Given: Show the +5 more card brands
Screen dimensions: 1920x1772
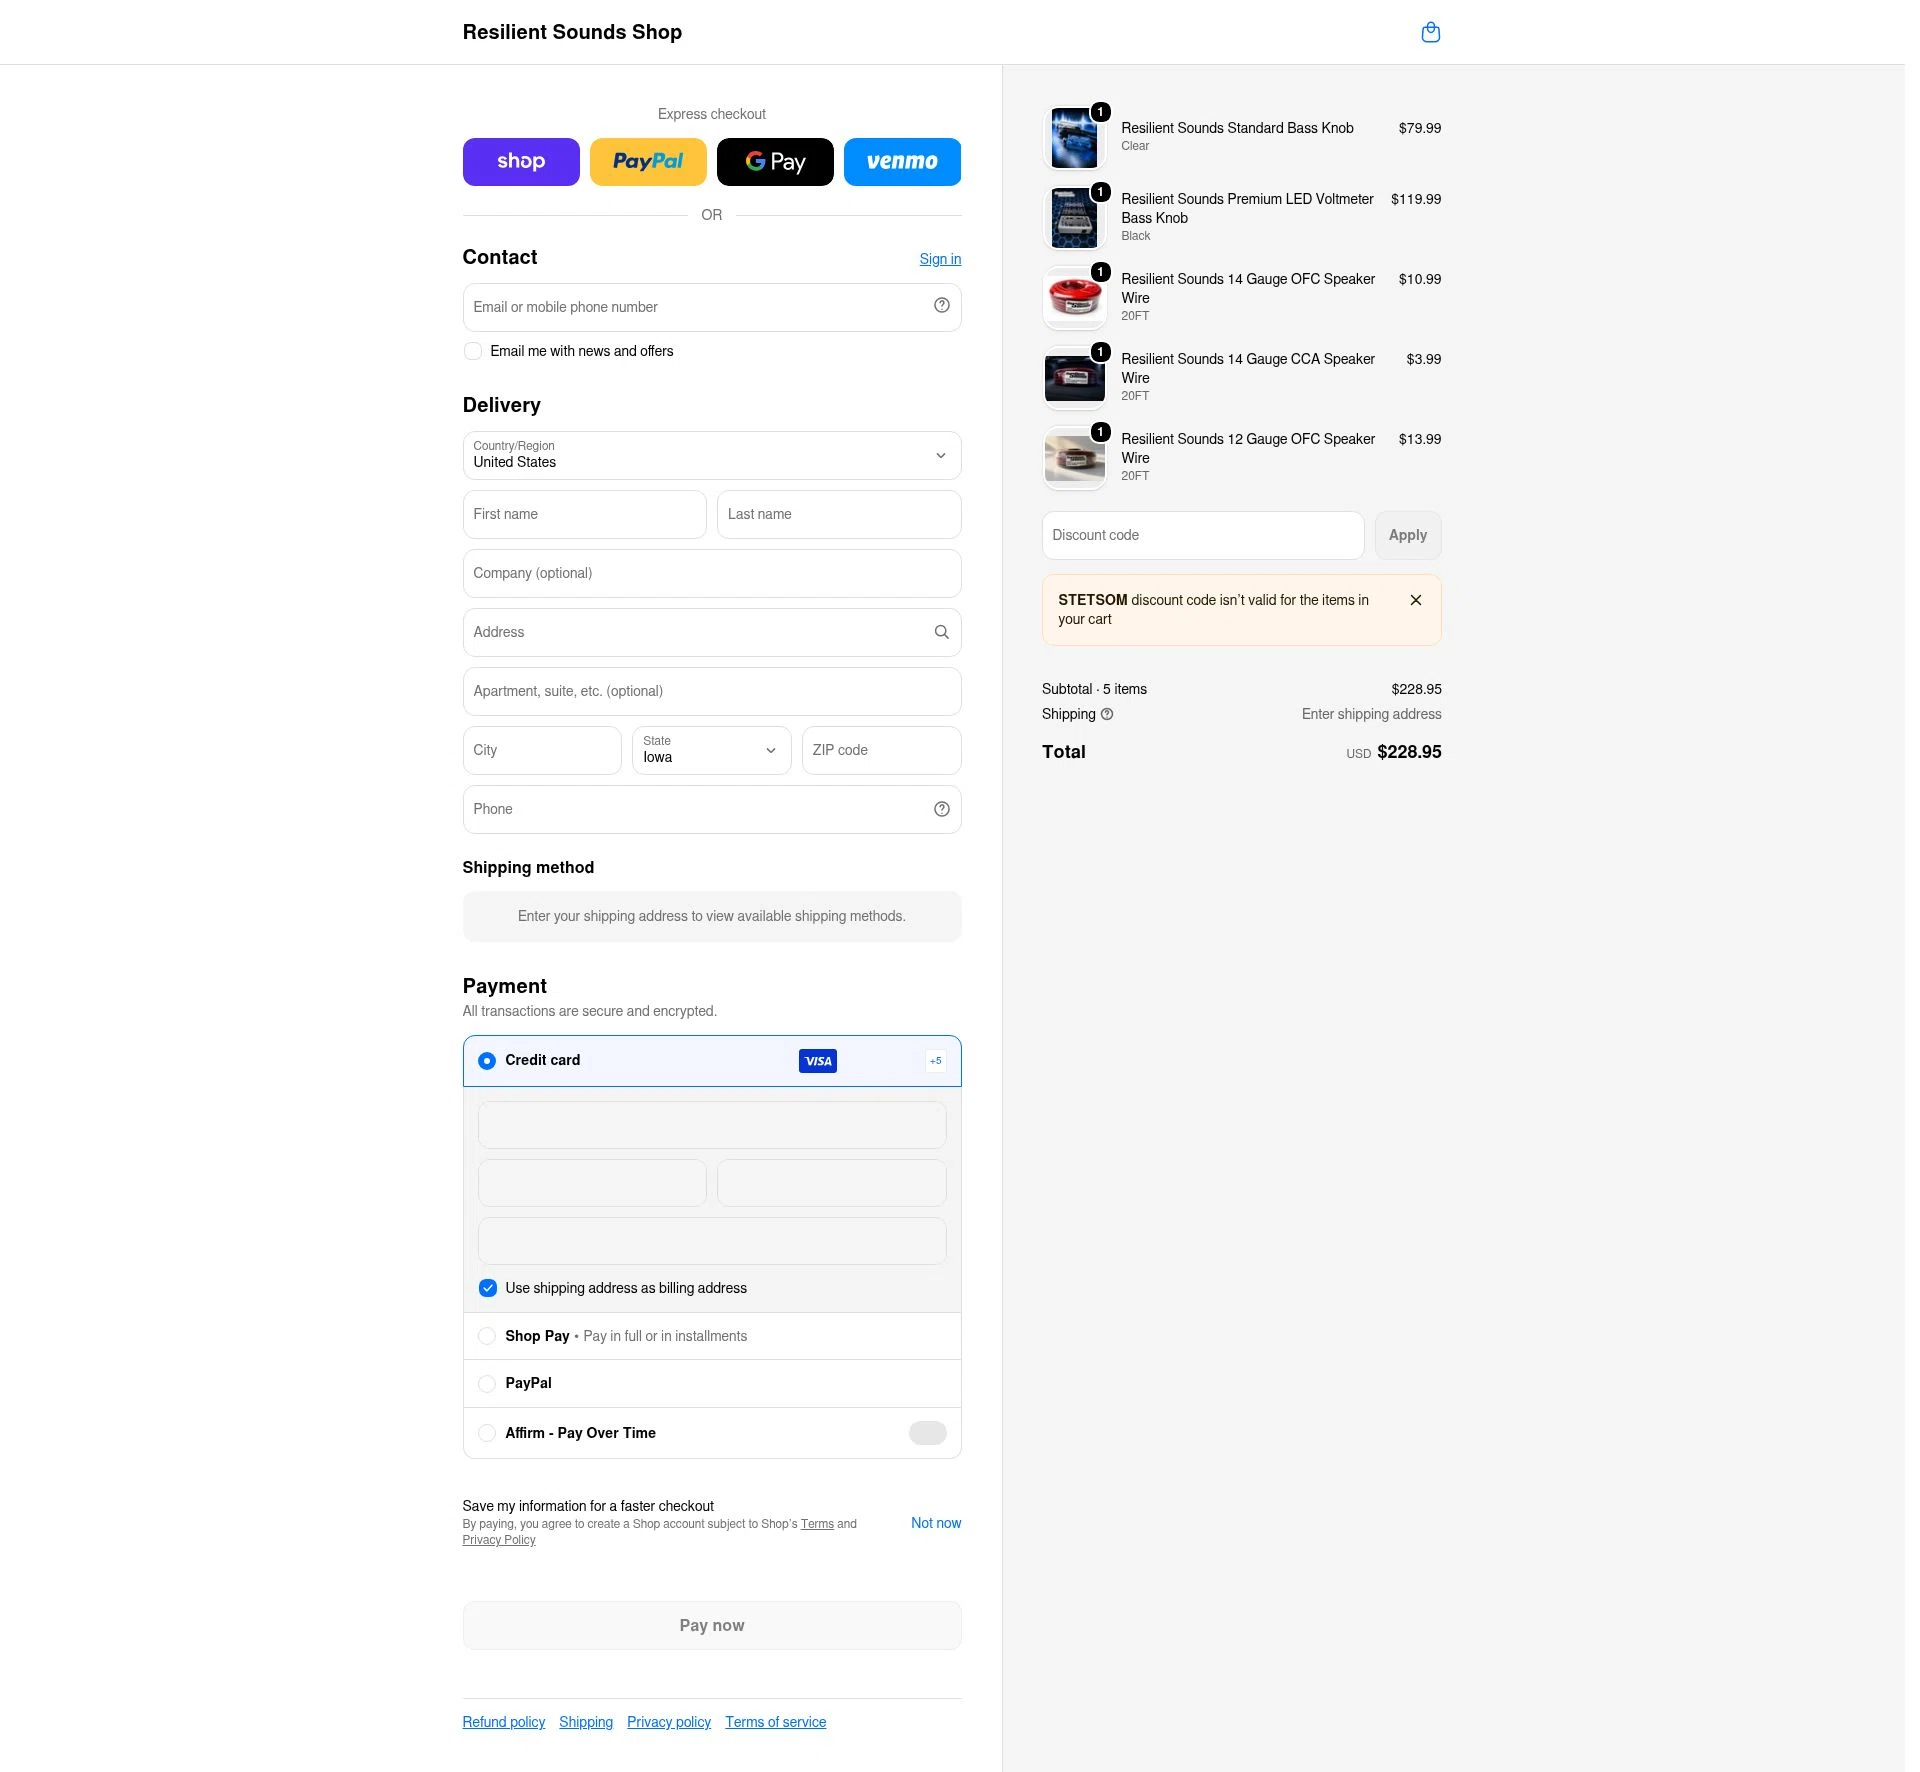Looking at the screenshot, I should pyautogui.click(x=935, y=1061).
